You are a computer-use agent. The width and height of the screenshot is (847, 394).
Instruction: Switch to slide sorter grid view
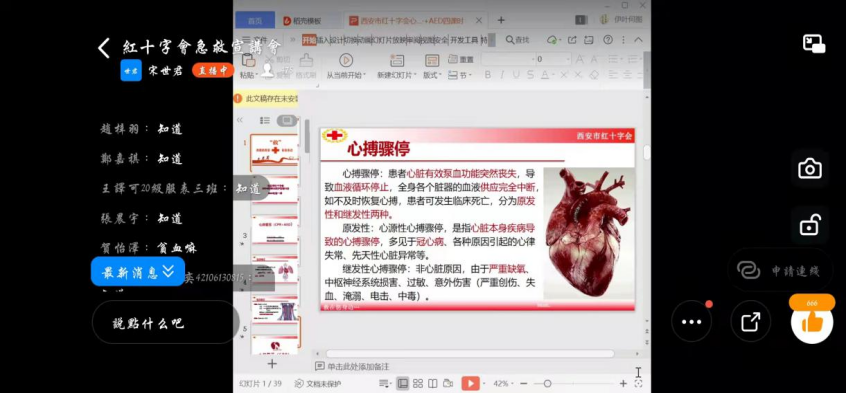[418, 383]
